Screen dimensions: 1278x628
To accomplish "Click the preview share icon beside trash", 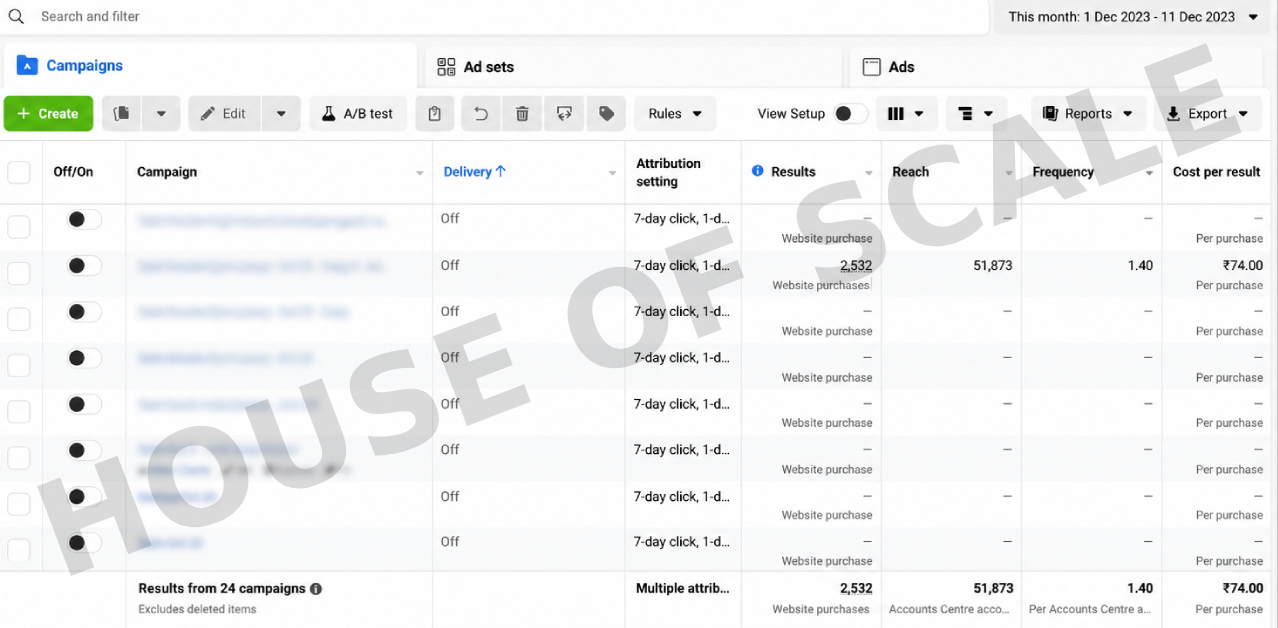I will 564,114.
